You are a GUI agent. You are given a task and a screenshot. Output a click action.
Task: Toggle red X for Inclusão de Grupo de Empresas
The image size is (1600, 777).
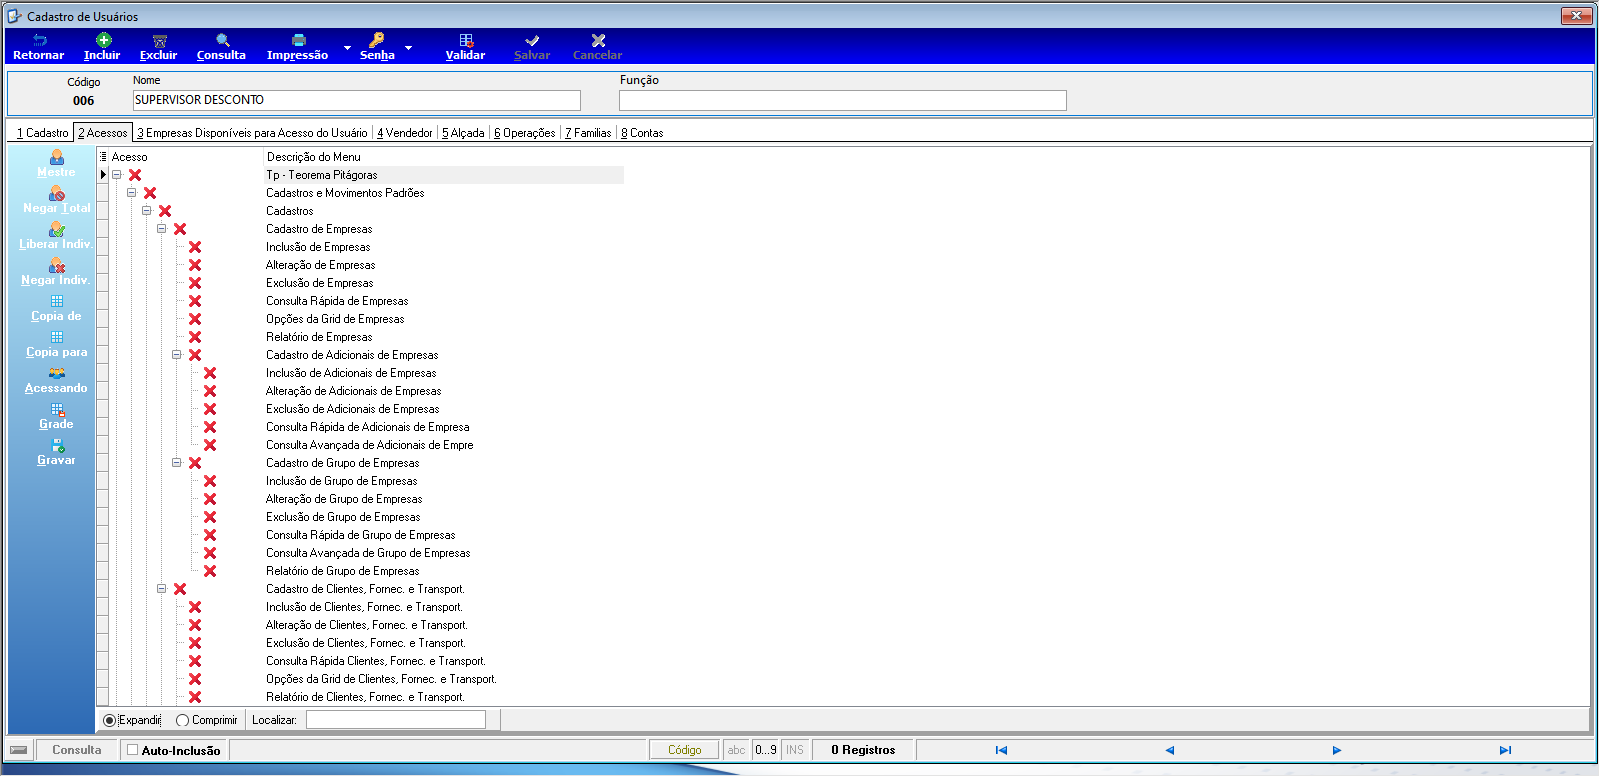pyautogui.click(x=210, y=481)
